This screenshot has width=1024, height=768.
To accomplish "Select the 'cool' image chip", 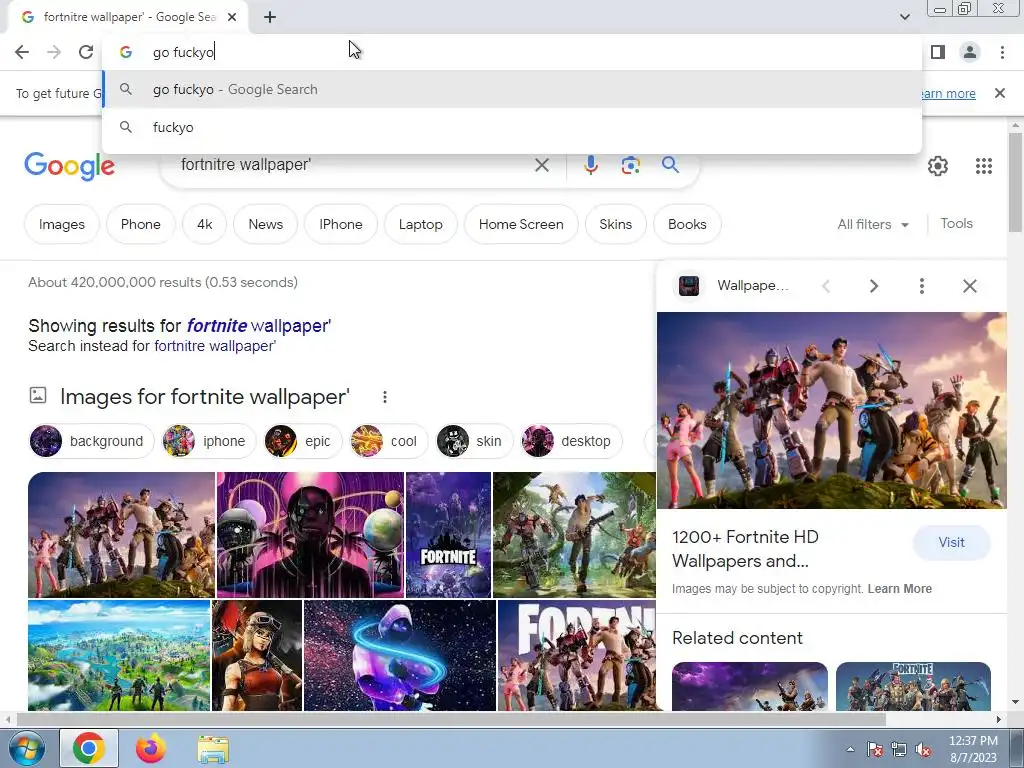I will (387, 441).
